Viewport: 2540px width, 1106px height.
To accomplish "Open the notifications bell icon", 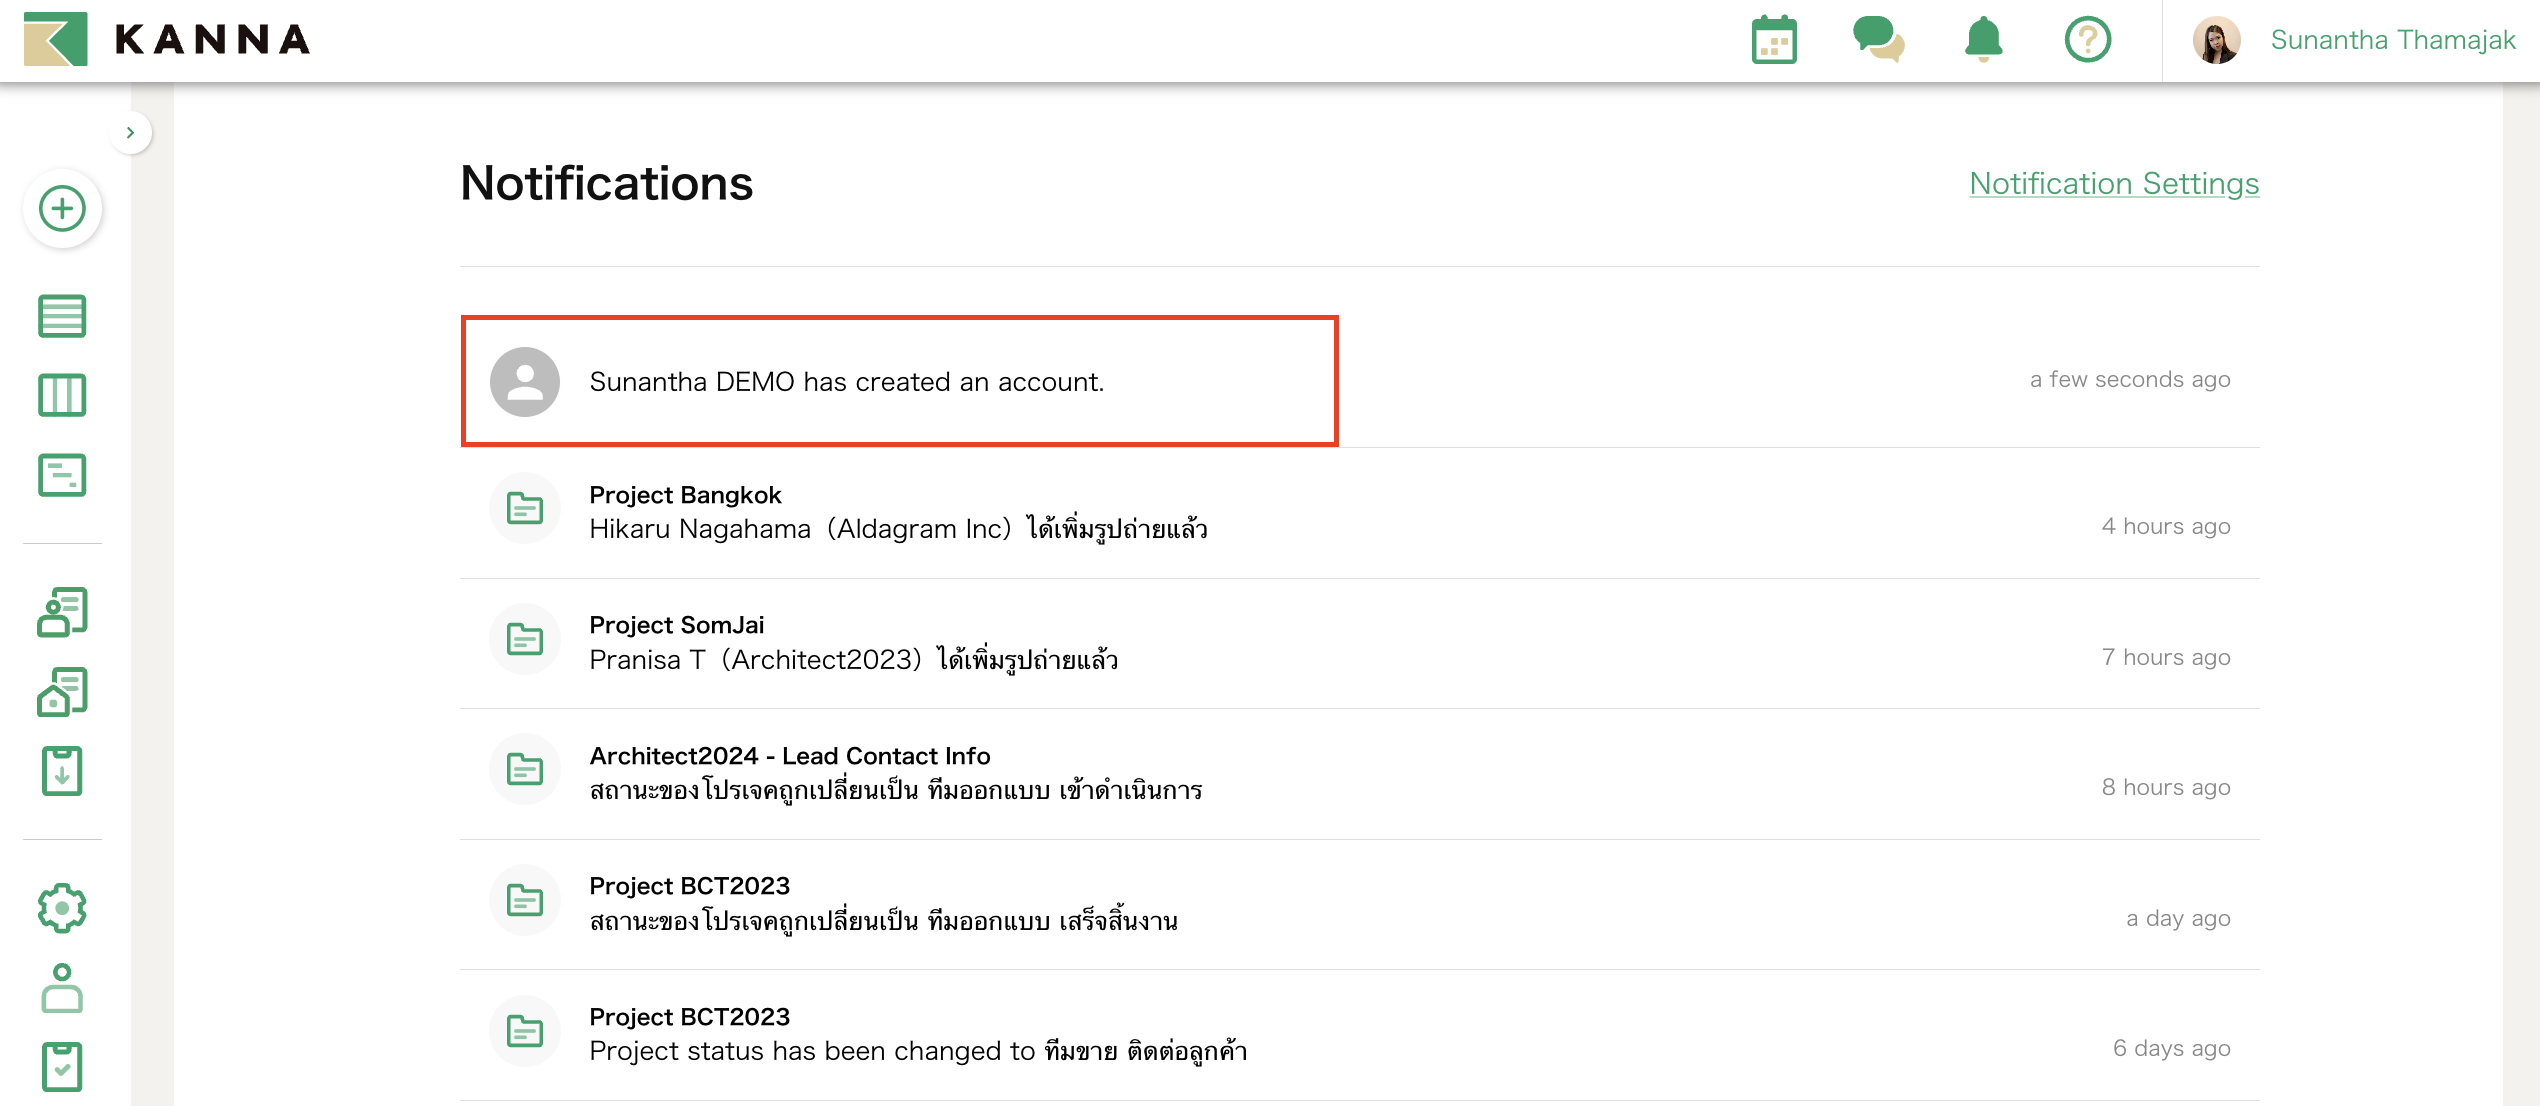I will click(x=1983, y=40).
